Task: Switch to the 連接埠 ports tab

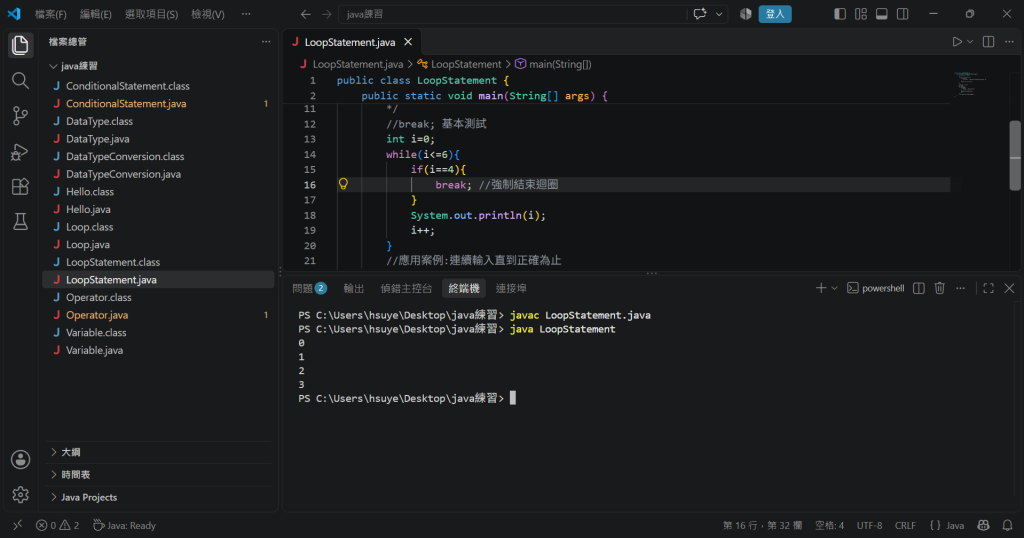Action: pyautogui.click(x=511, y=288)
